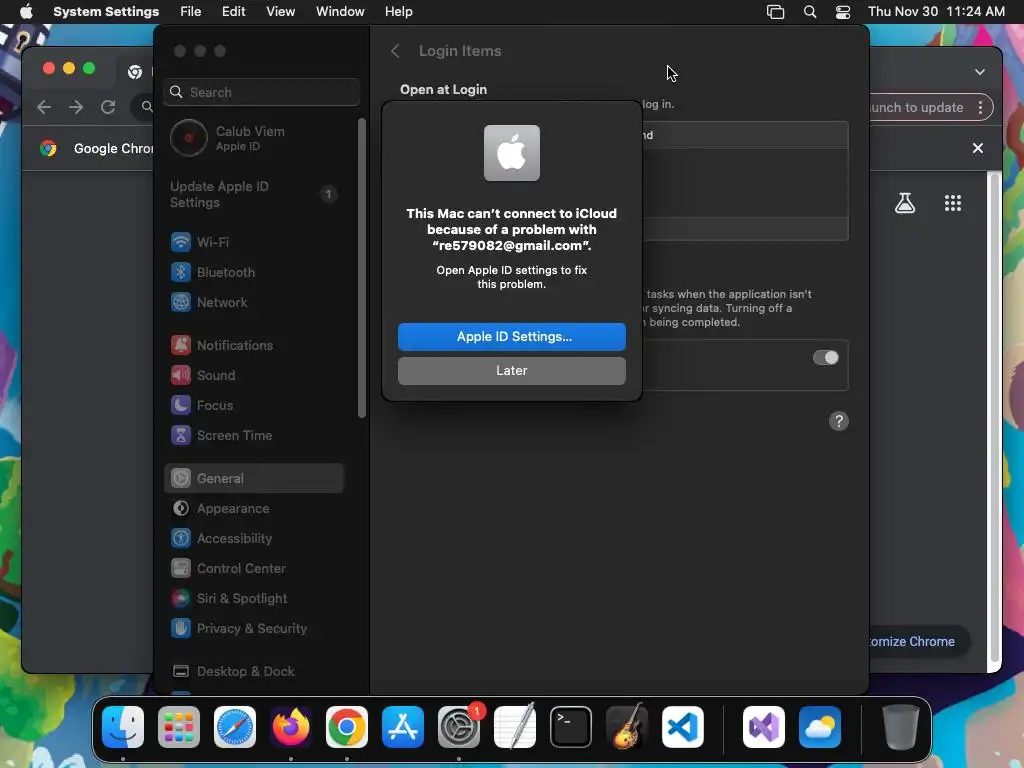Open Chrome Labs flask icon
1024x768 pixels.
coord(904,203)
